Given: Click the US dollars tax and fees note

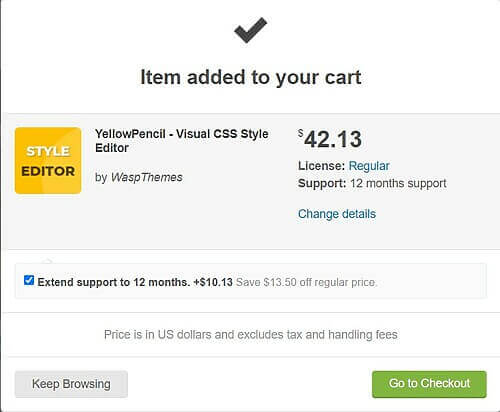Looking at the screenshot, I should point(251,334).
